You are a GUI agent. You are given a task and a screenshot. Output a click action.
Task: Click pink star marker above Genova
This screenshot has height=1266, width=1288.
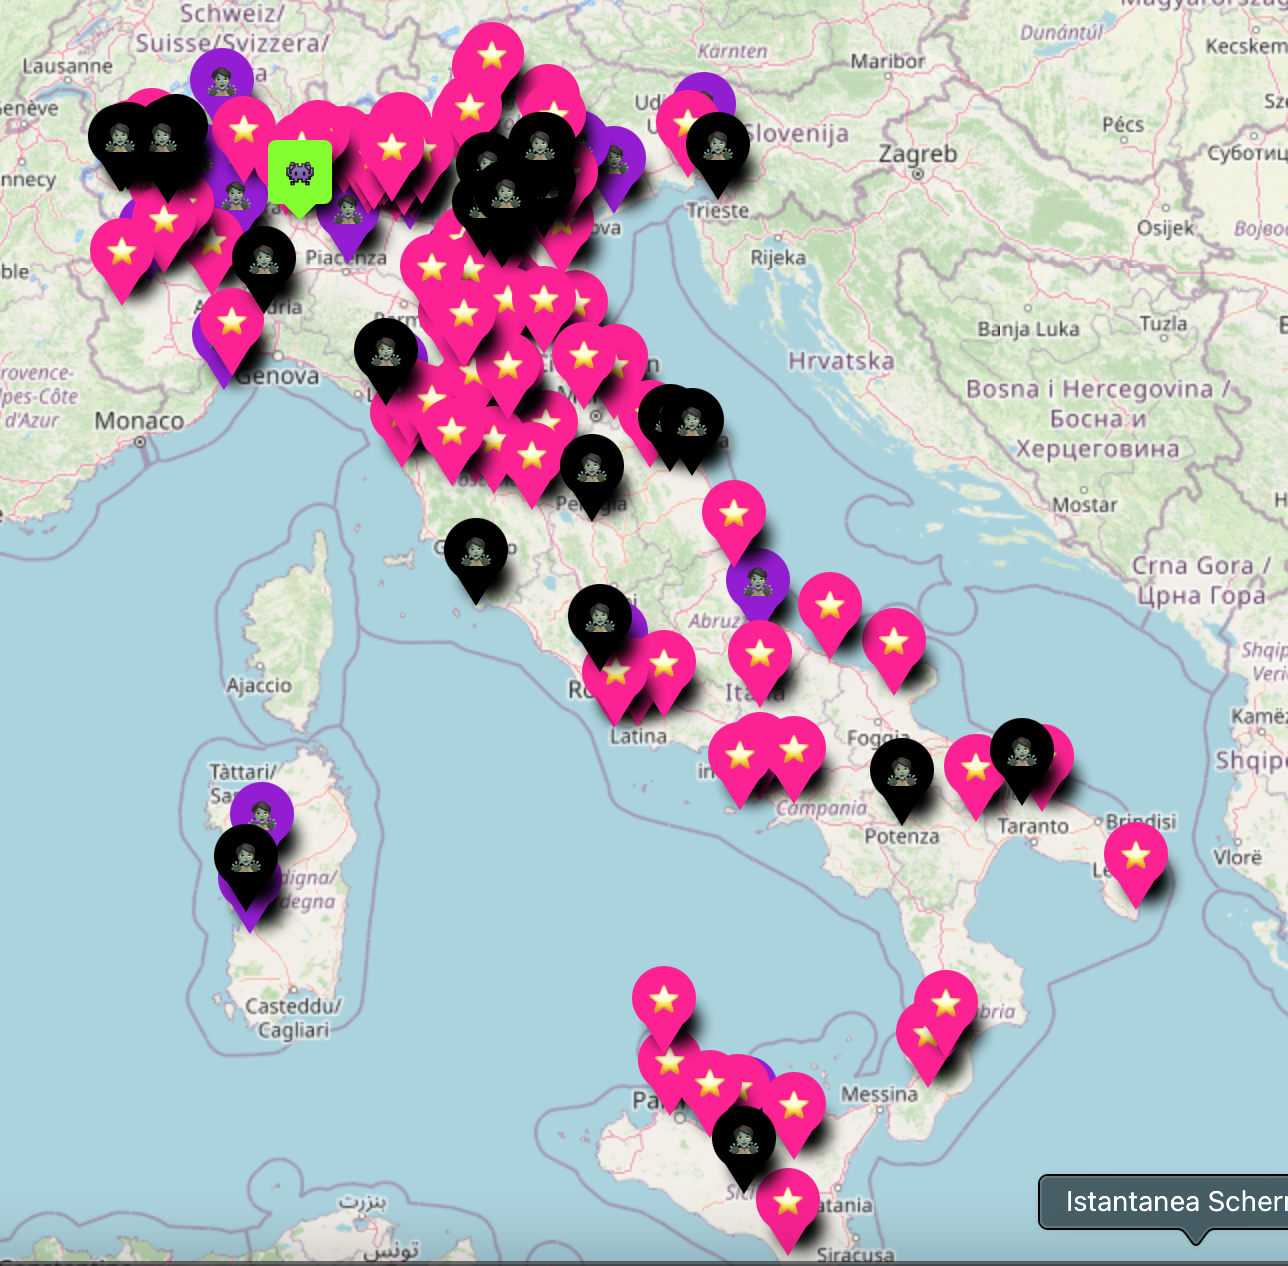232,321
